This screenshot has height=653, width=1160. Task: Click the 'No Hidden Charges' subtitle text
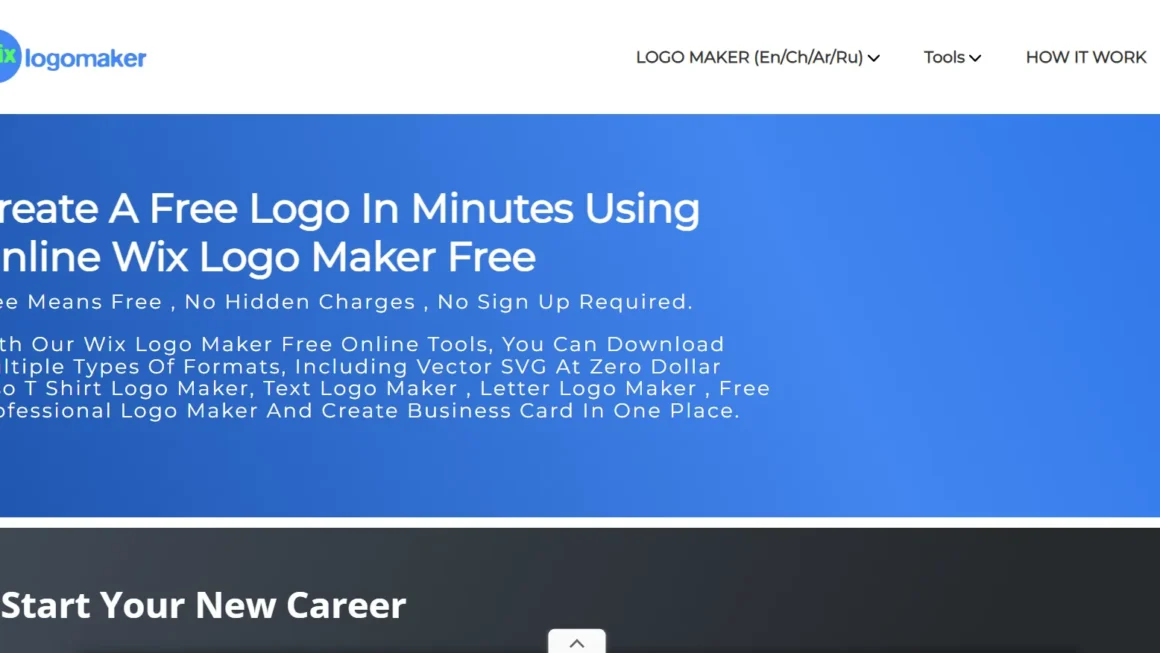(x=300, y=302)
